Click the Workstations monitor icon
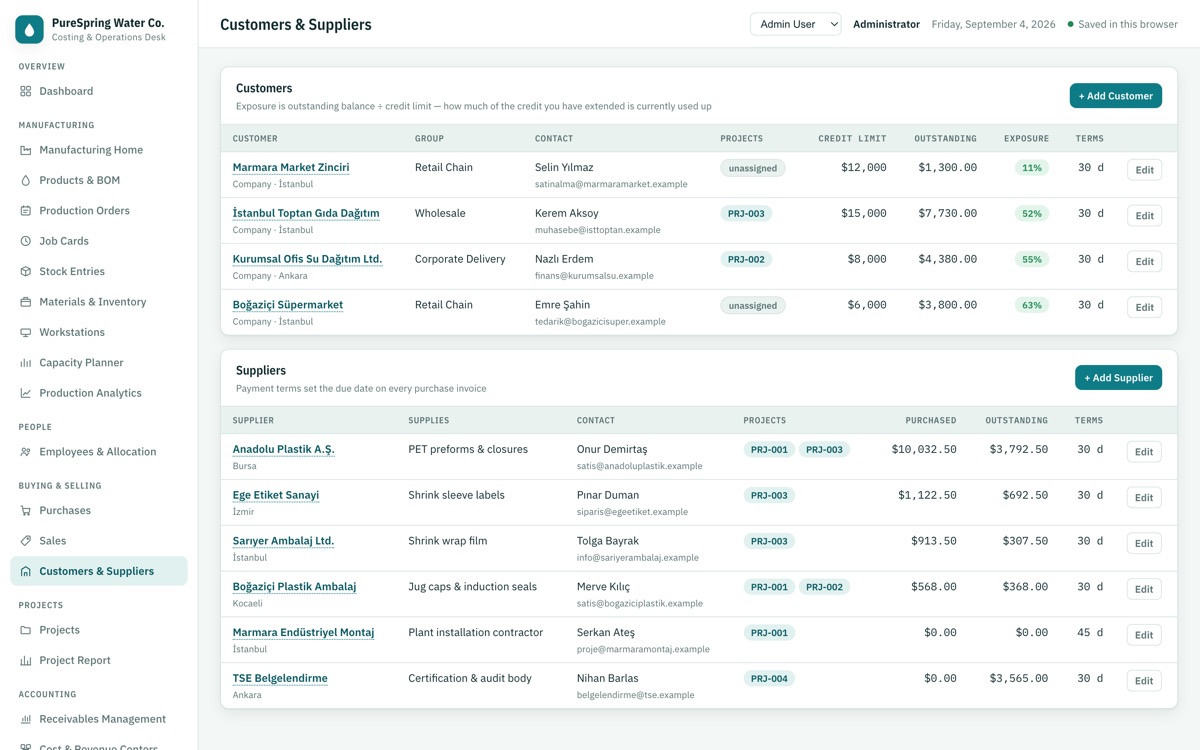Viewport: 1200px width, 750px height. point(26,332)
